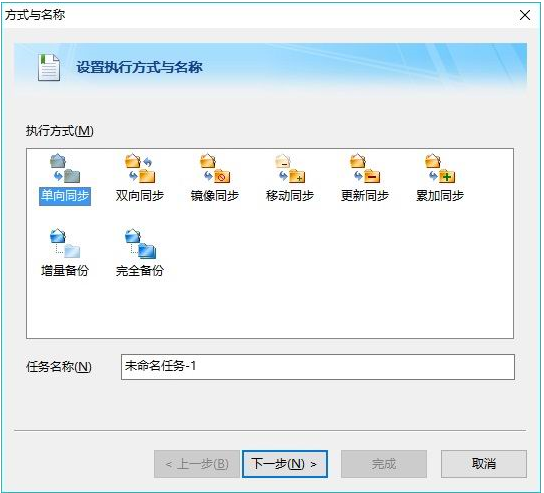Click the 单向同步 label text
Image resolution: width=544 pixels, height=493 pixels.
coord(65,196)
